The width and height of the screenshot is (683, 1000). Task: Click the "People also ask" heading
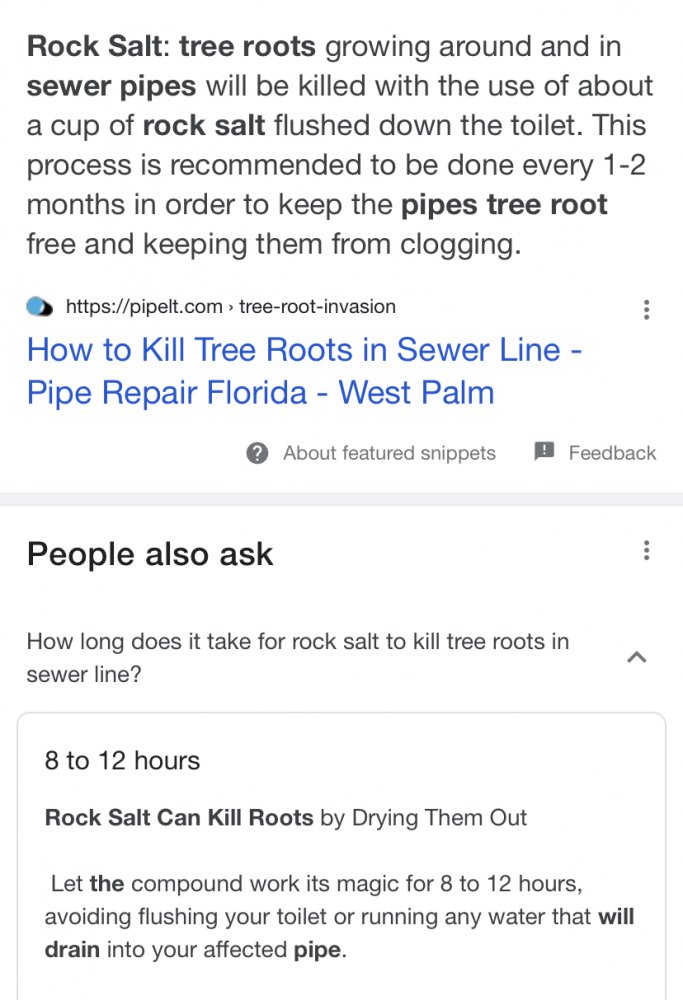pos(150,554)
